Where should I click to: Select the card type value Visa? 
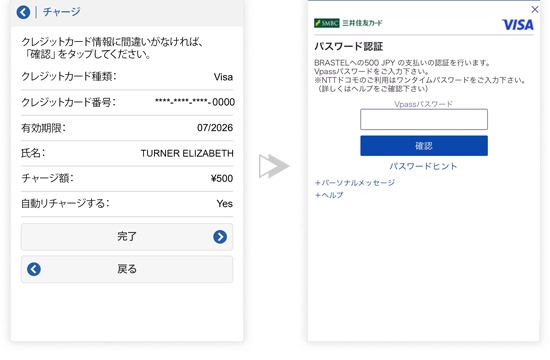(223, 77)
